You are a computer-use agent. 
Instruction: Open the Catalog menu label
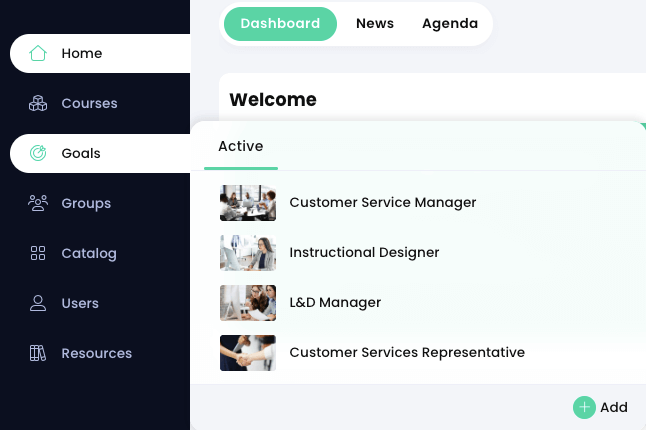(89, 254)
